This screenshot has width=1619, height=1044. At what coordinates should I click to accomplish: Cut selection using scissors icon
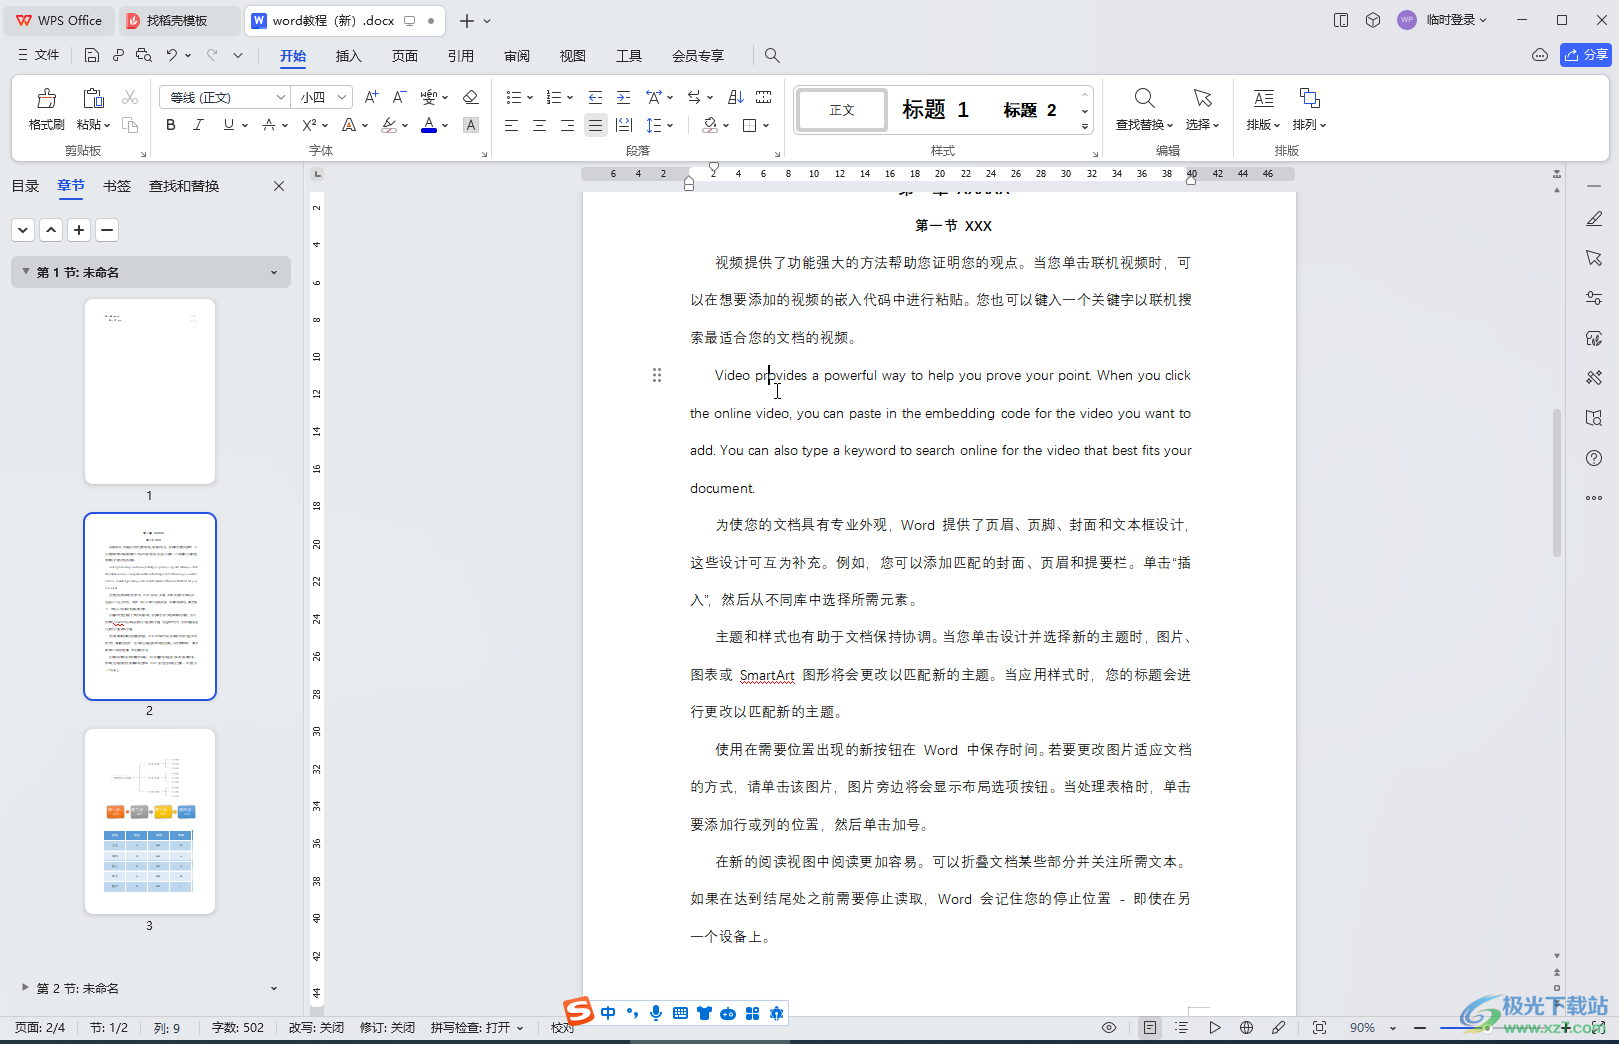coord(130,97)
